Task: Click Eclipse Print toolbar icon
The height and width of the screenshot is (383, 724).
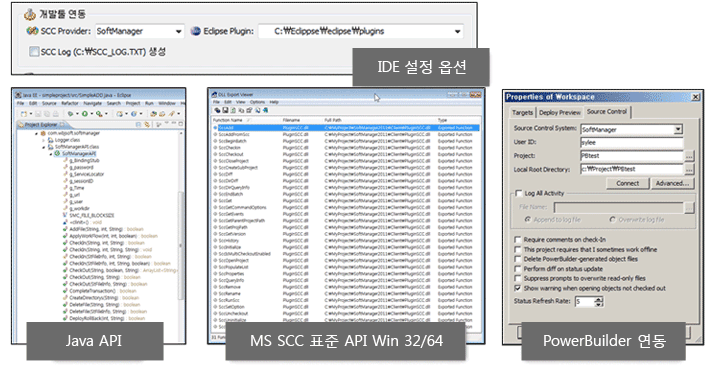Action: (55, 114)
